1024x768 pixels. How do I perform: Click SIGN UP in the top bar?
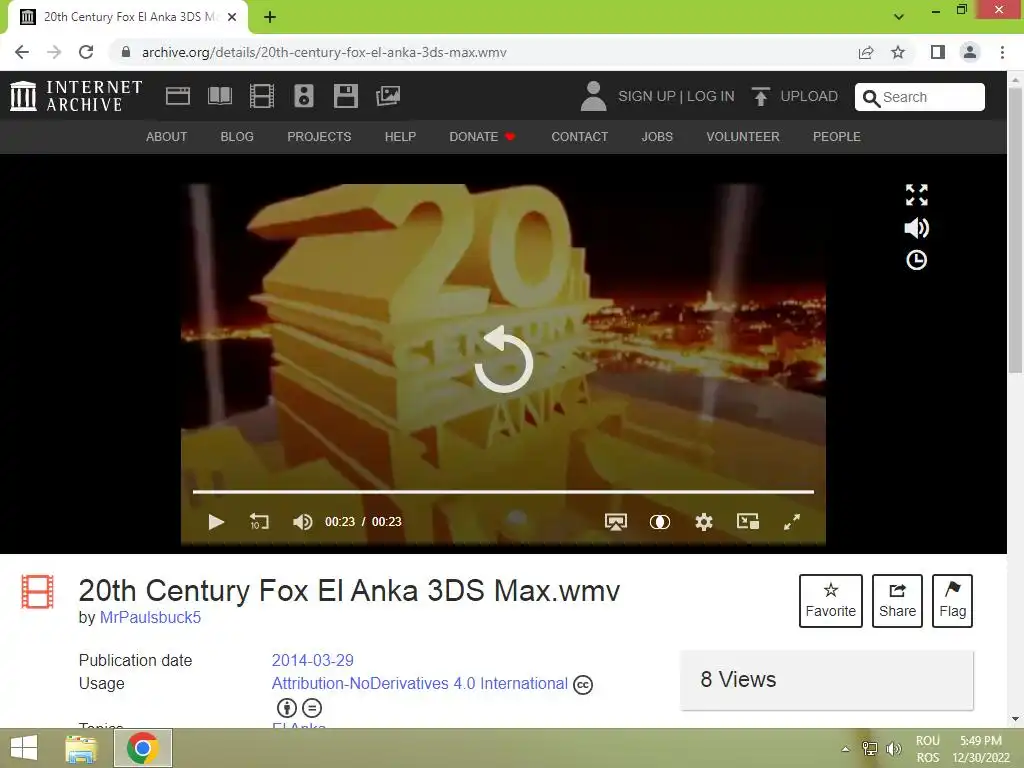pos(647,97)
